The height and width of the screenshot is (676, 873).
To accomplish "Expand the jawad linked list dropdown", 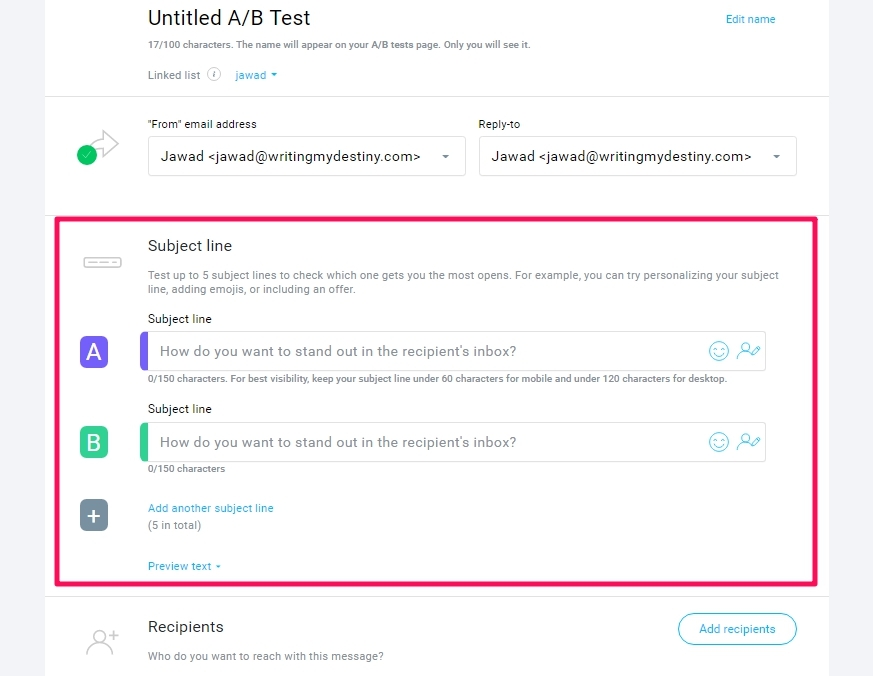I will tap(256, 75).
